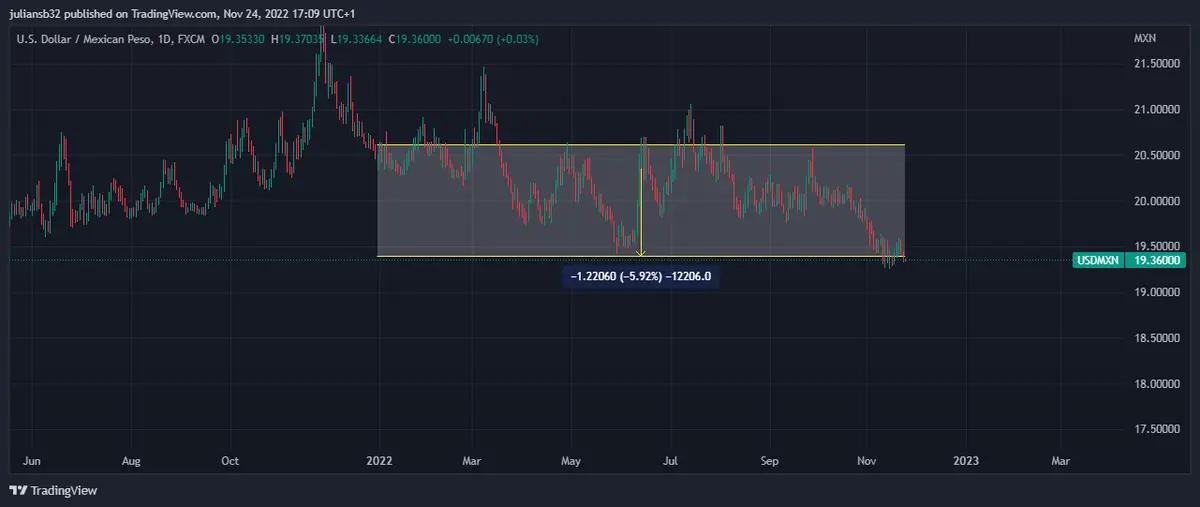Click the yellow measurement arrow tip
This screenshot has width=1200, height=507.
click(641, 254)
